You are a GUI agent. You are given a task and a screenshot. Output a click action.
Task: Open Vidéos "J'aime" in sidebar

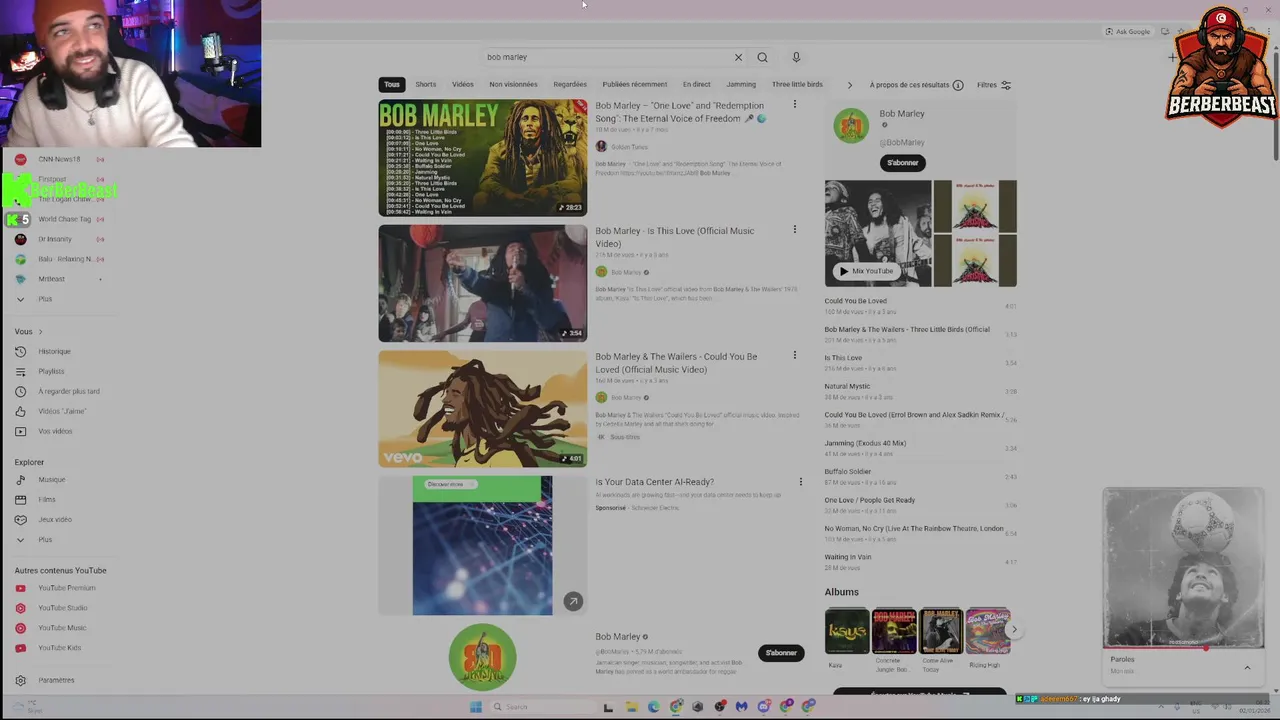pos(62,411)
